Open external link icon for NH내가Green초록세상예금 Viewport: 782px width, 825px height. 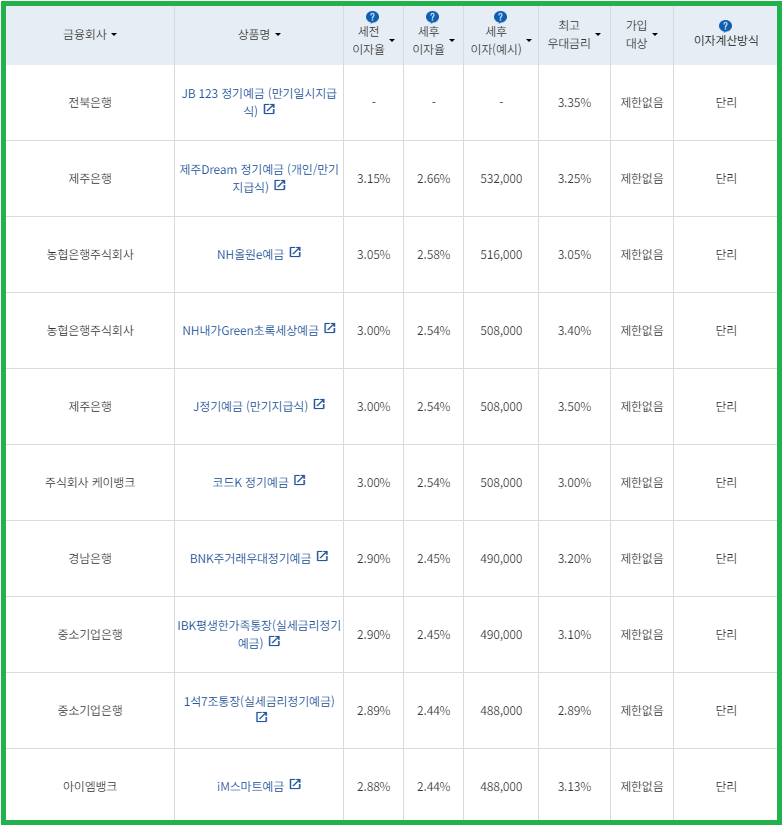(x=330, y=328)
